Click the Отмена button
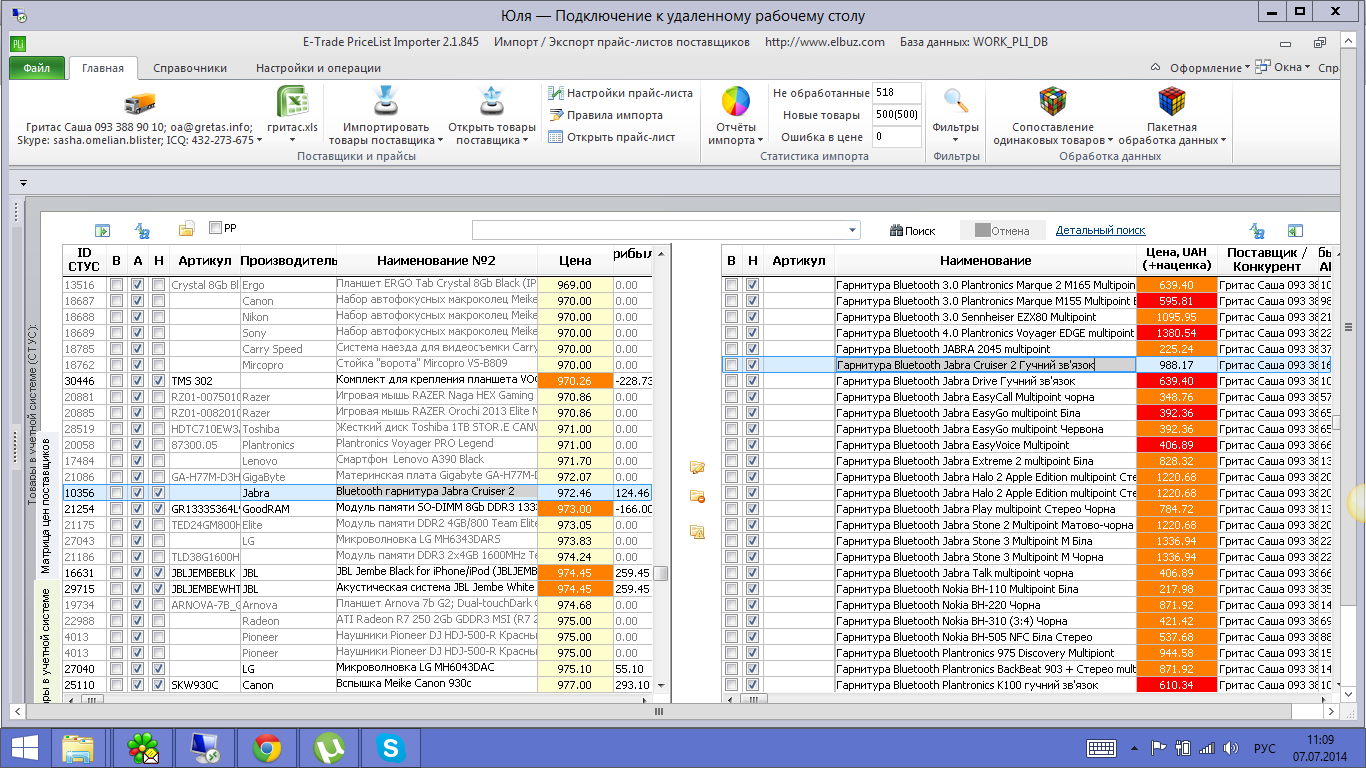The width and height of the screenshot is (1366, 768). [x=1002, y=230]
